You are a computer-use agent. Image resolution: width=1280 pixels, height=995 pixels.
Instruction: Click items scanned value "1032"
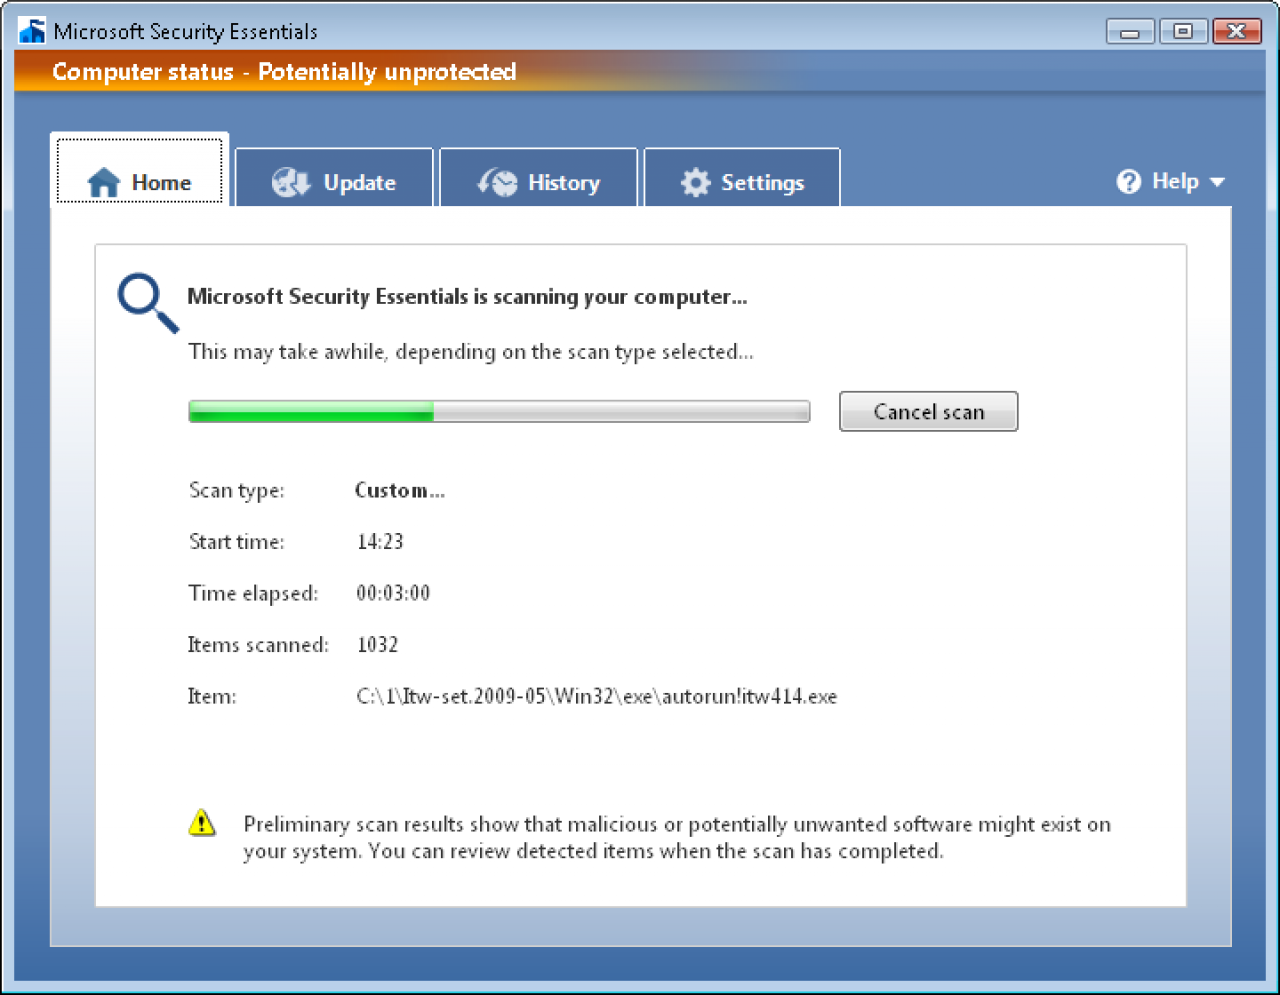point(377,644)
